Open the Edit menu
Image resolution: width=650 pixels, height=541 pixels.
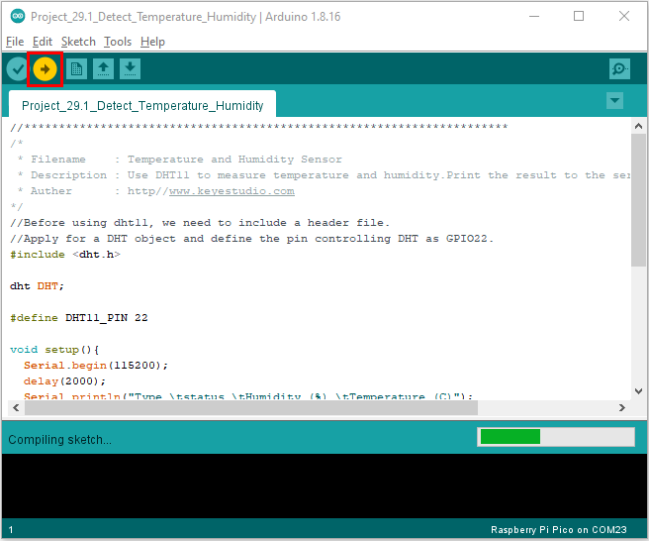[42, 42]
